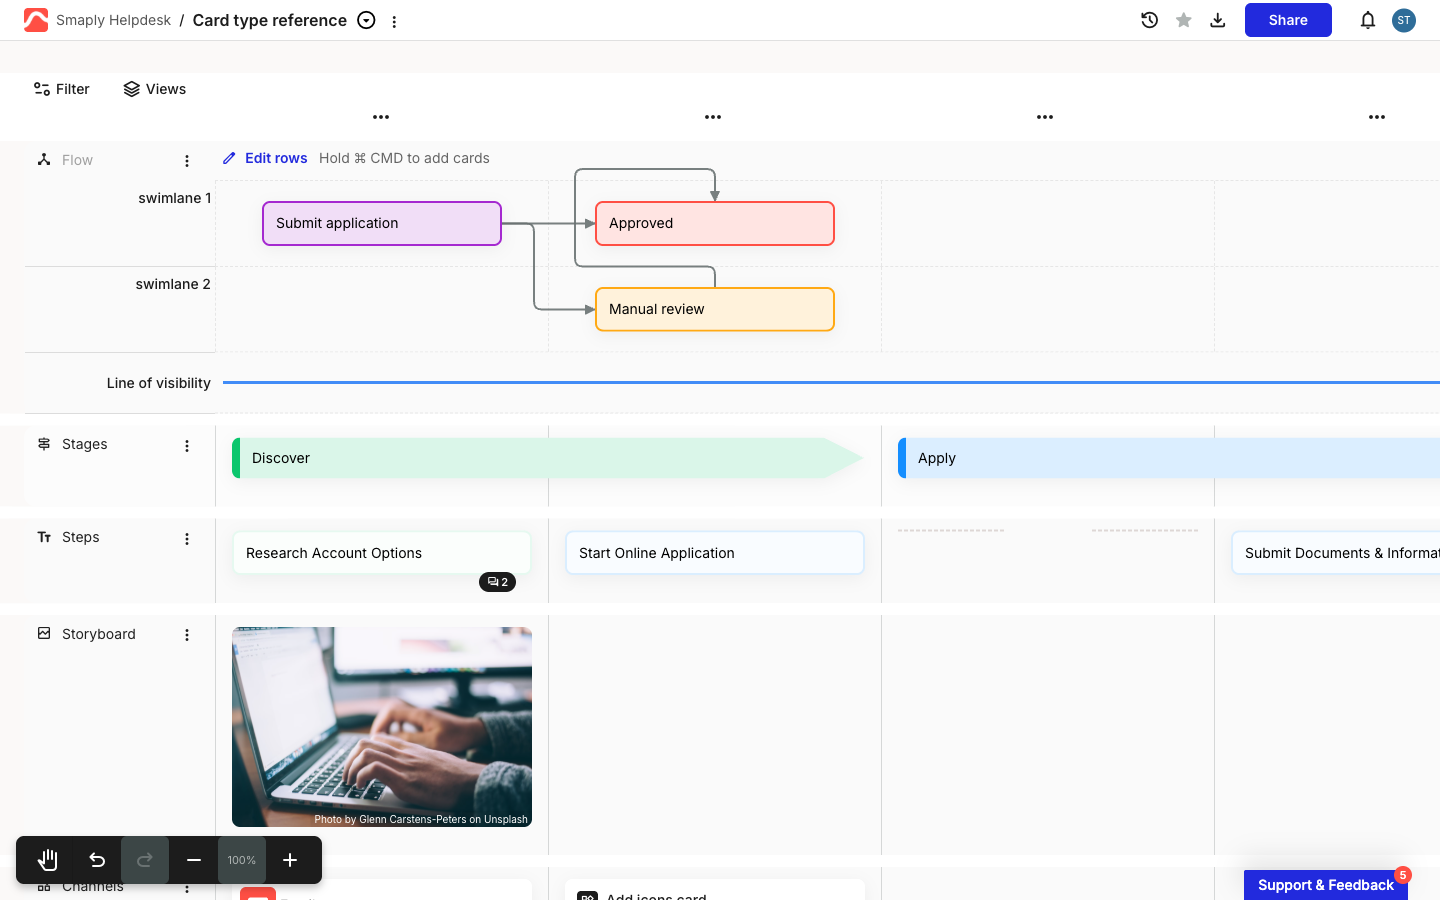Image resolution: width=1440 pixels, height=900 pixels.
Task: Open fourth column's three-dot menu
Action: [x=1377, y=117]
